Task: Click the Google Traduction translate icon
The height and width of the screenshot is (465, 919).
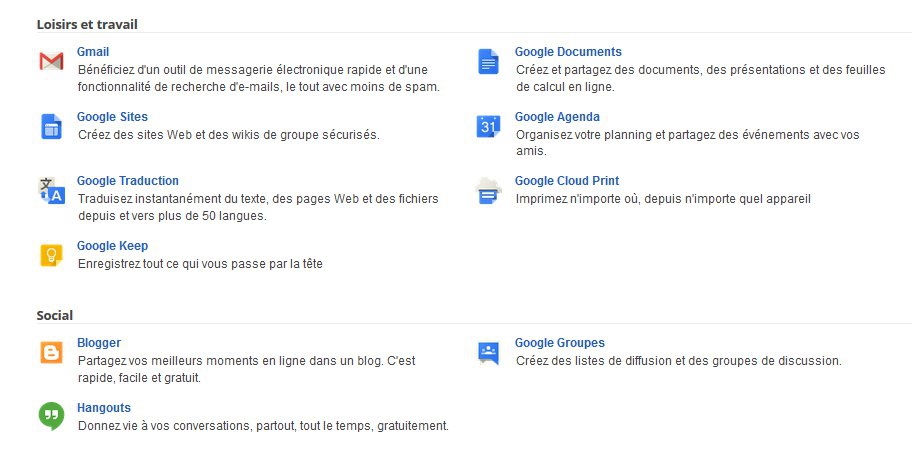Action: click(x=52, y=191)
